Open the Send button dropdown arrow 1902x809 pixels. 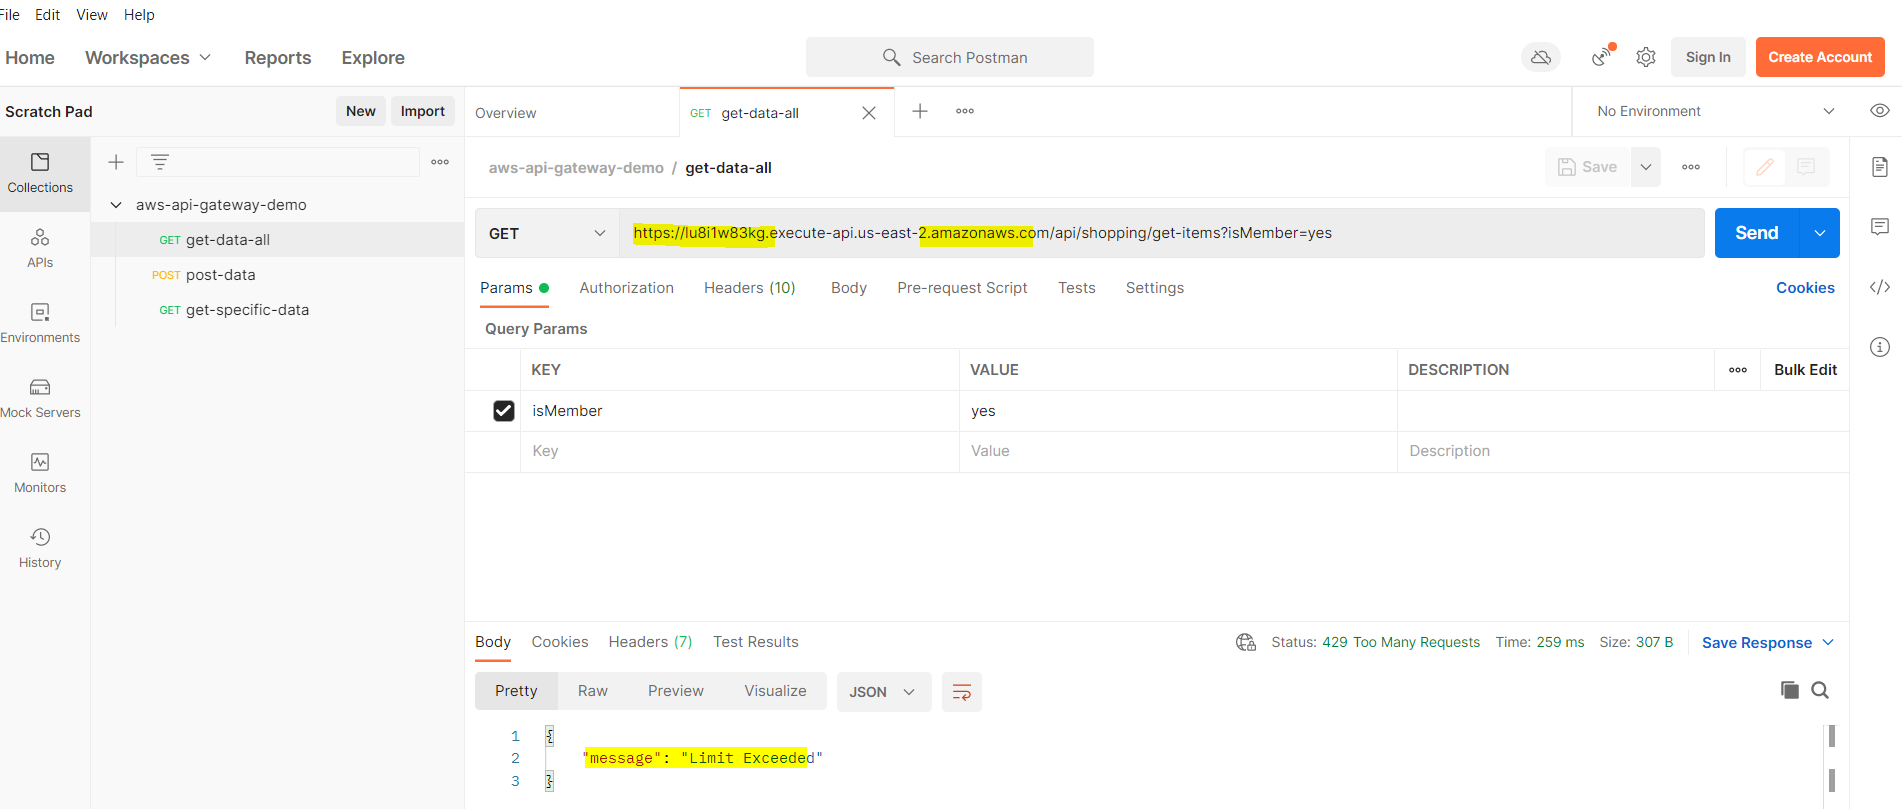(x=1820, y=233)
